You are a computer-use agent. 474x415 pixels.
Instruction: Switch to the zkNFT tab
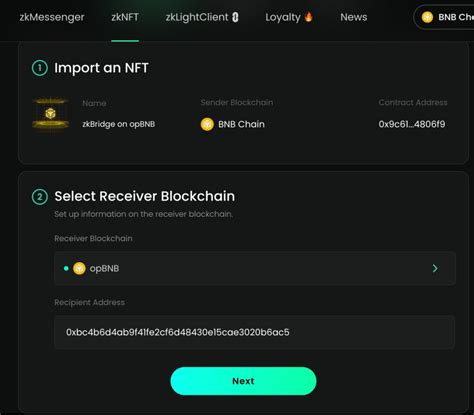coord(125,17)
